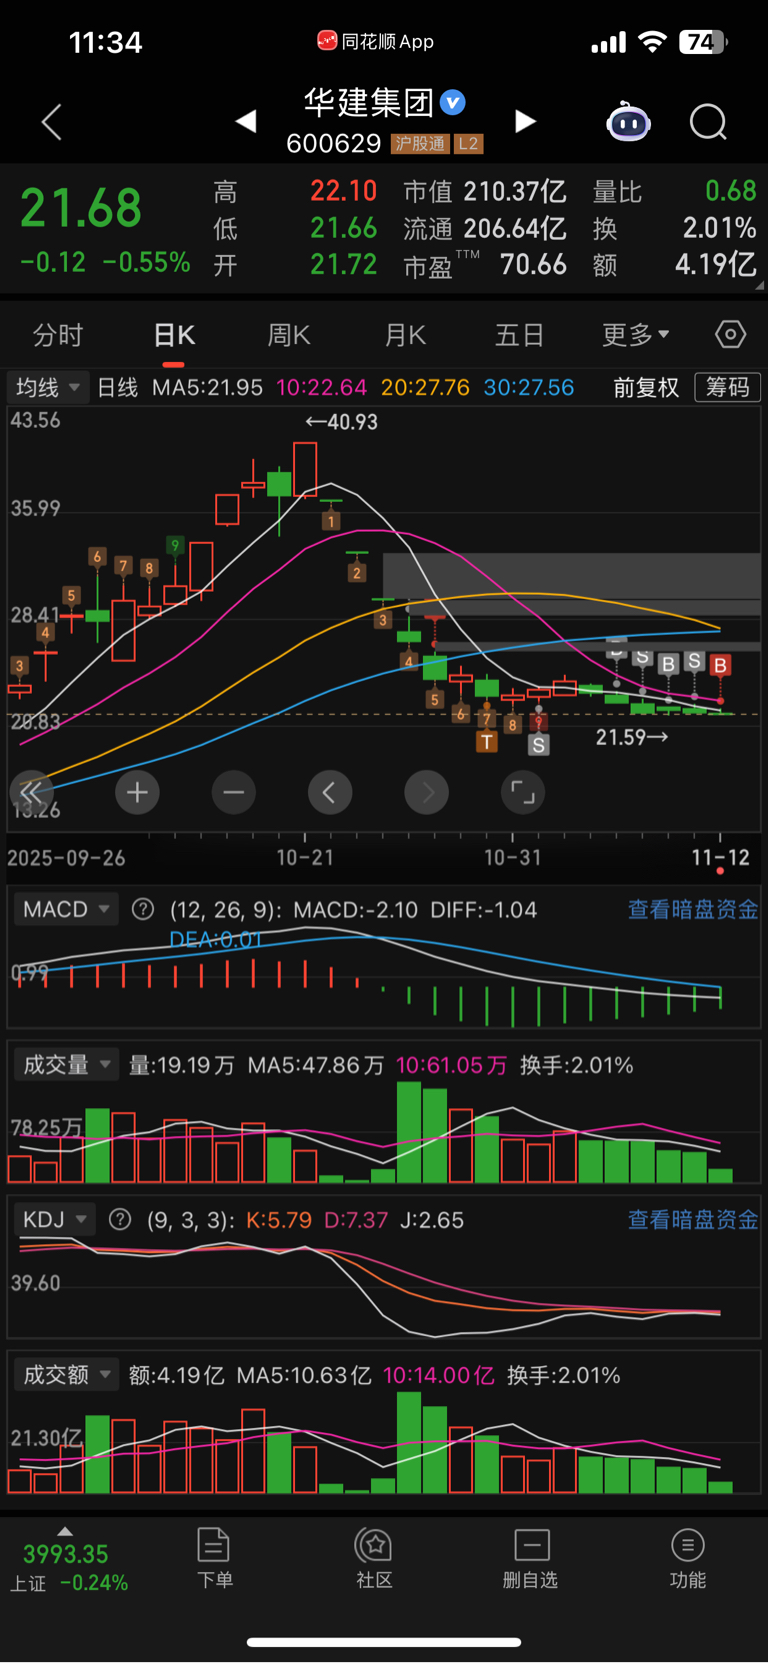Tap the 21.59 low price label
This screenshot has height=1663, width=768.
pos(632,737)
